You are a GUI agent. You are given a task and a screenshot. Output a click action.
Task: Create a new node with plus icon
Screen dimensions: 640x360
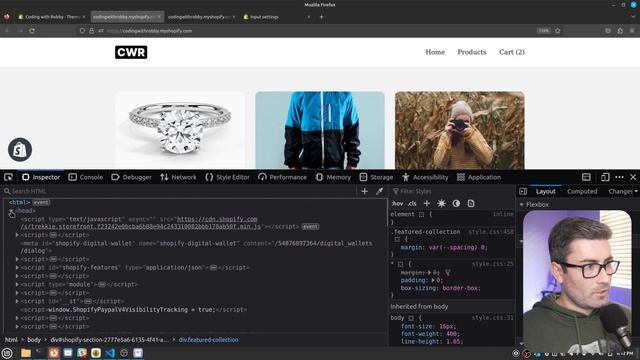[x=364, y=191]
